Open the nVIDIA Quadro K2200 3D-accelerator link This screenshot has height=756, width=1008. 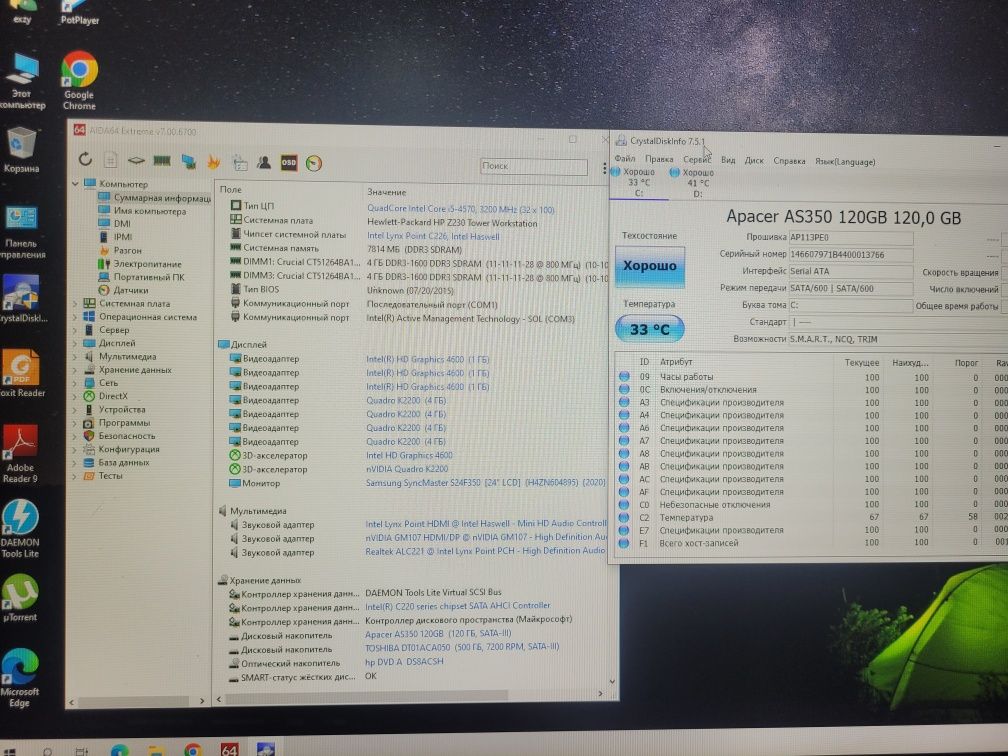coord(407,469)
